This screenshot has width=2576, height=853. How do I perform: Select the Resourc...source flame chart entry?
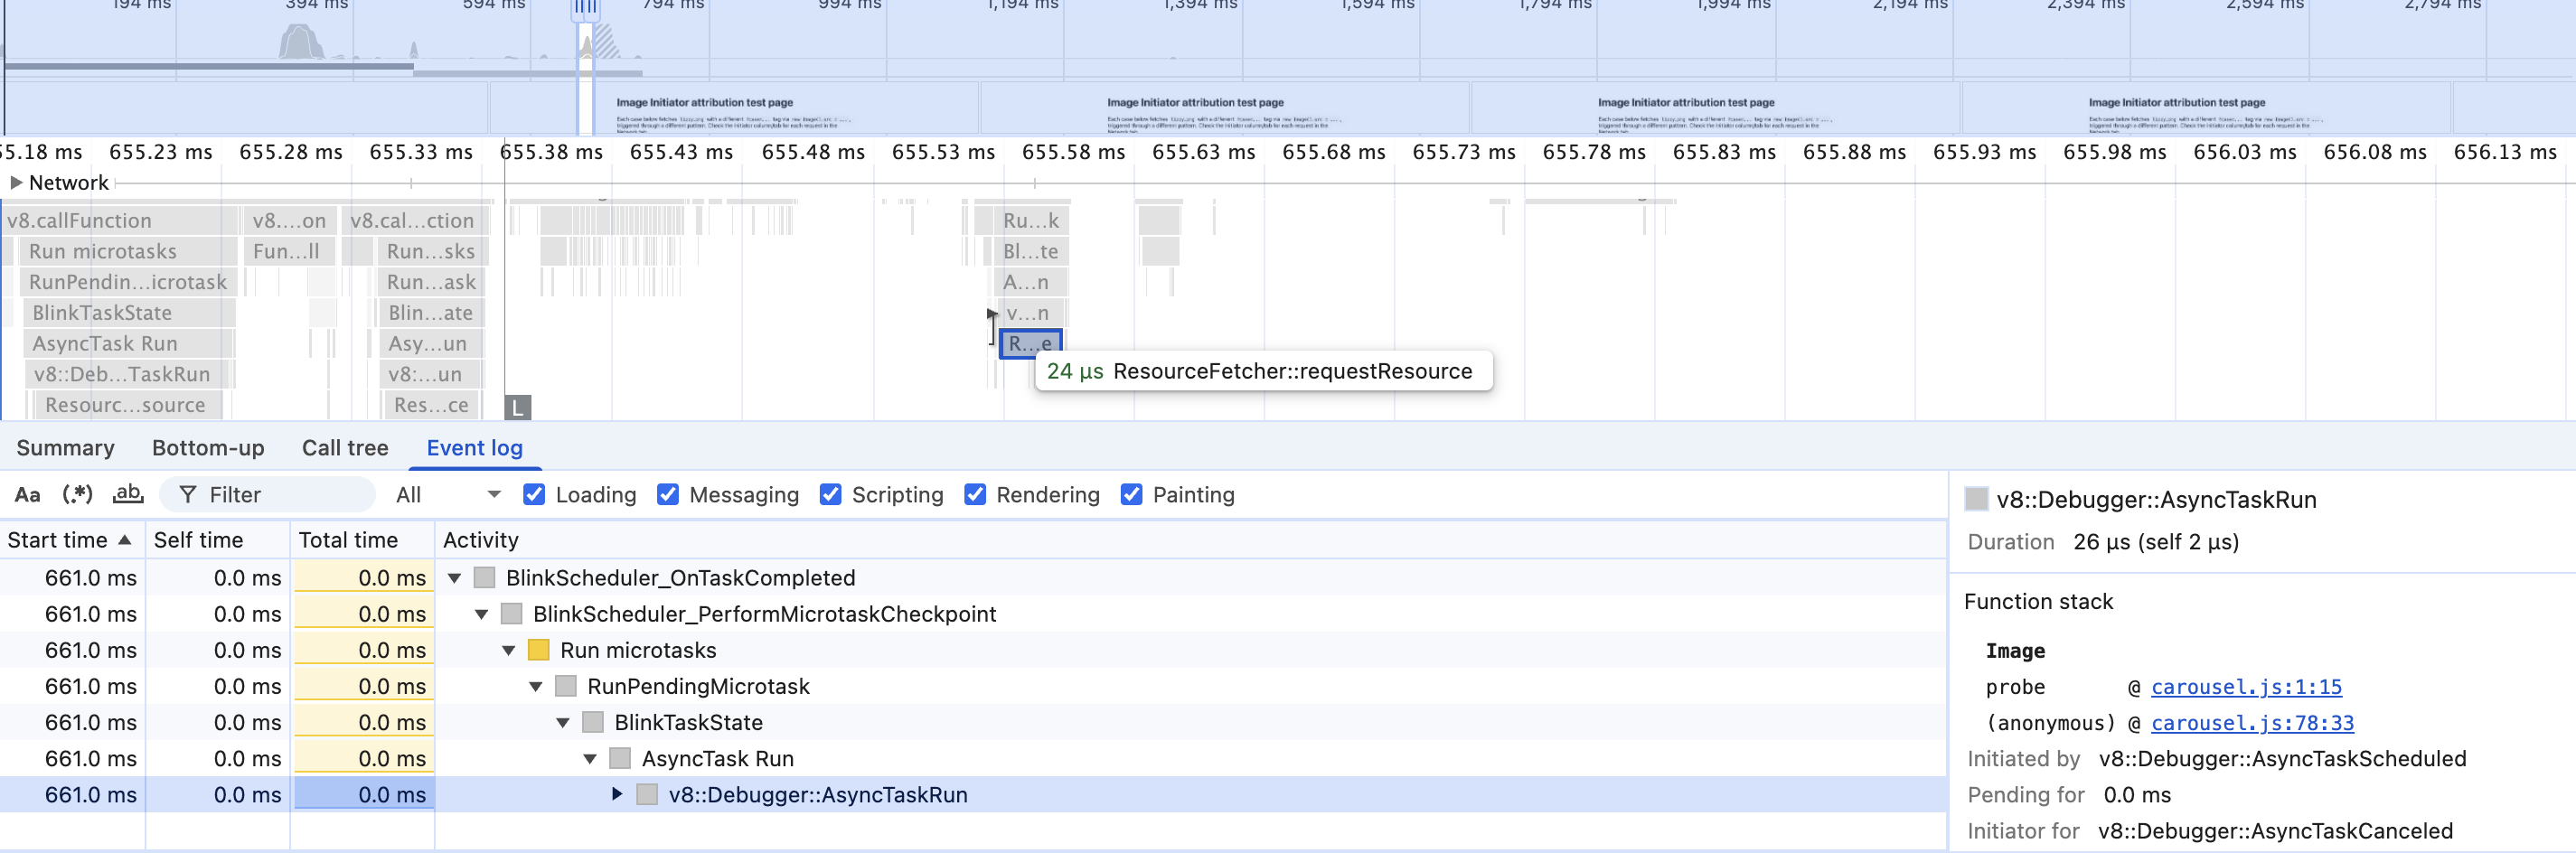pyautogui.click(x=128, y=405)
